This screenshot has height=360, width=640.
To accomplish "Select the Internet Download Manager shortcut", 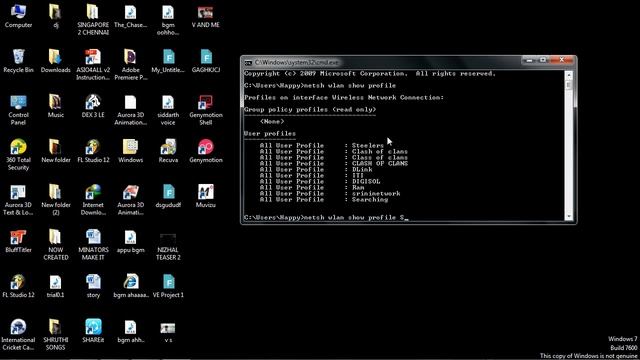I will click(93, 200).
